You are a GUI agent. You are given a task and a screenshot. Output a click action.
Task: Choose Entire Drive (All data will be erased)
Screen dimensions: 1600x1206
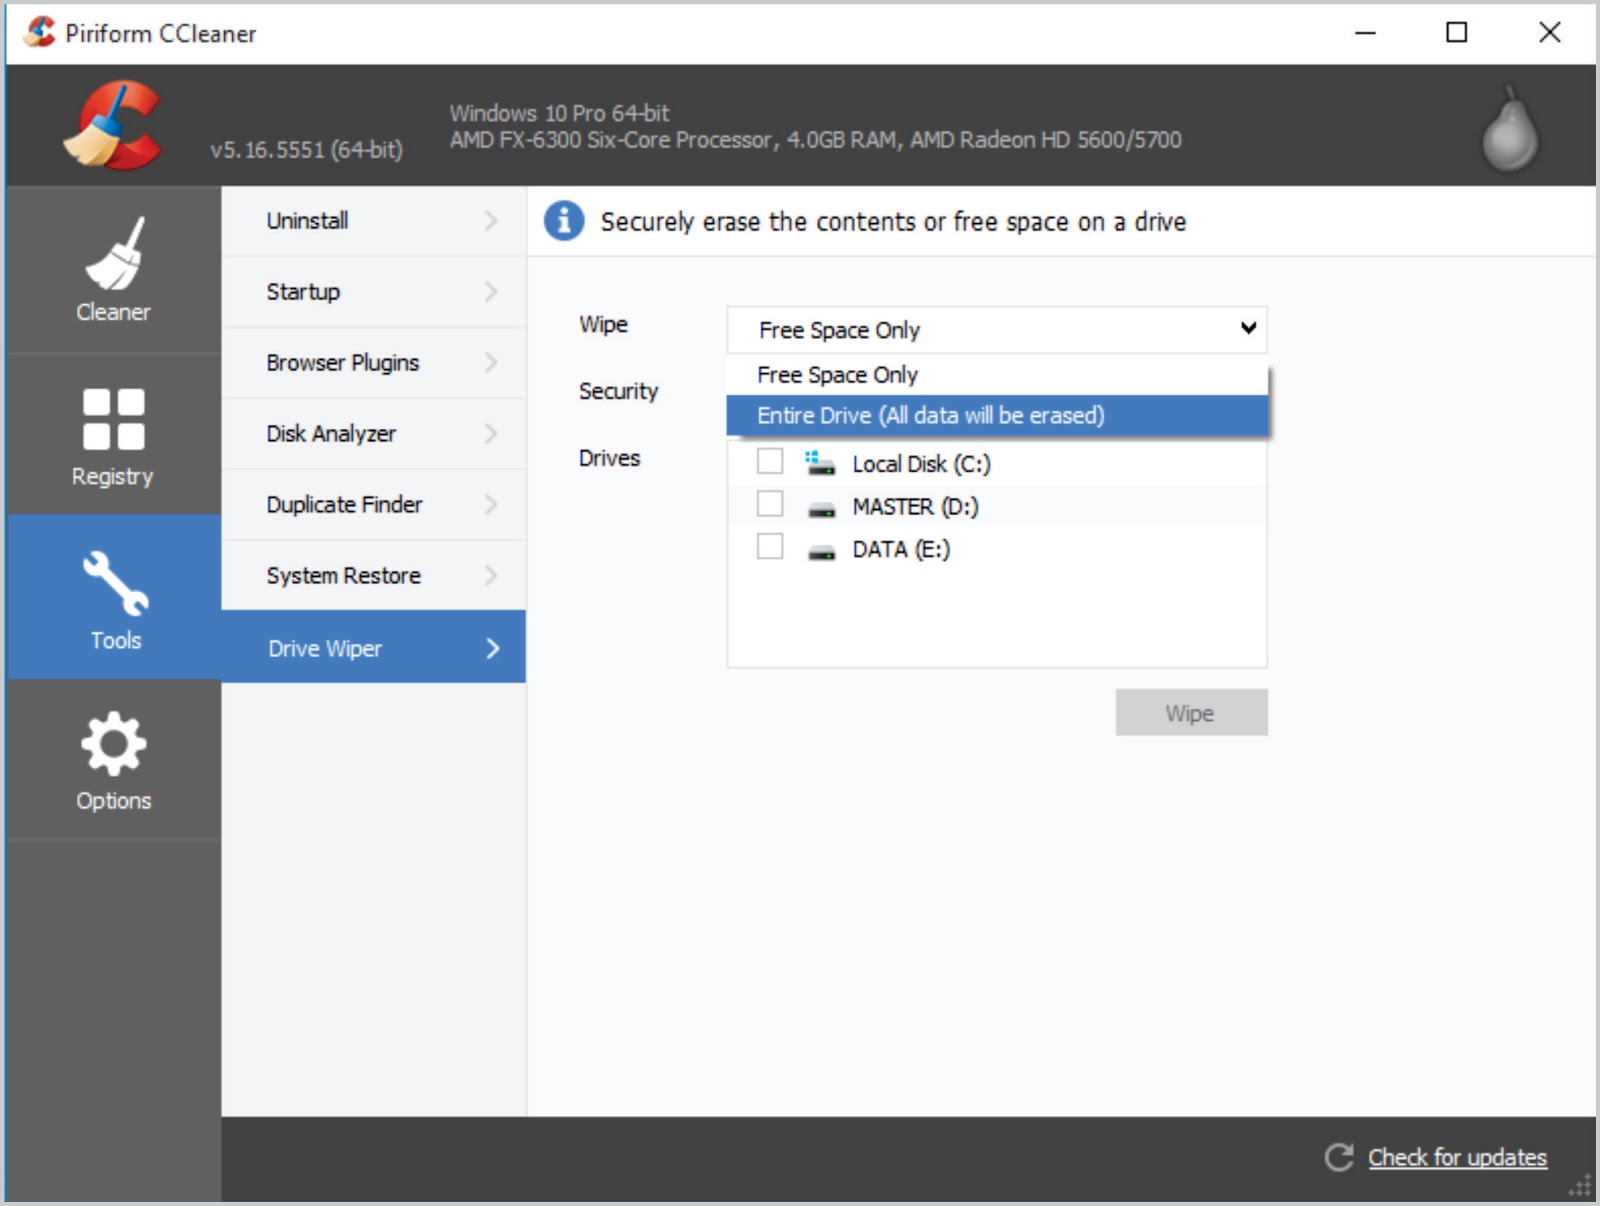(x=997, y=415)
